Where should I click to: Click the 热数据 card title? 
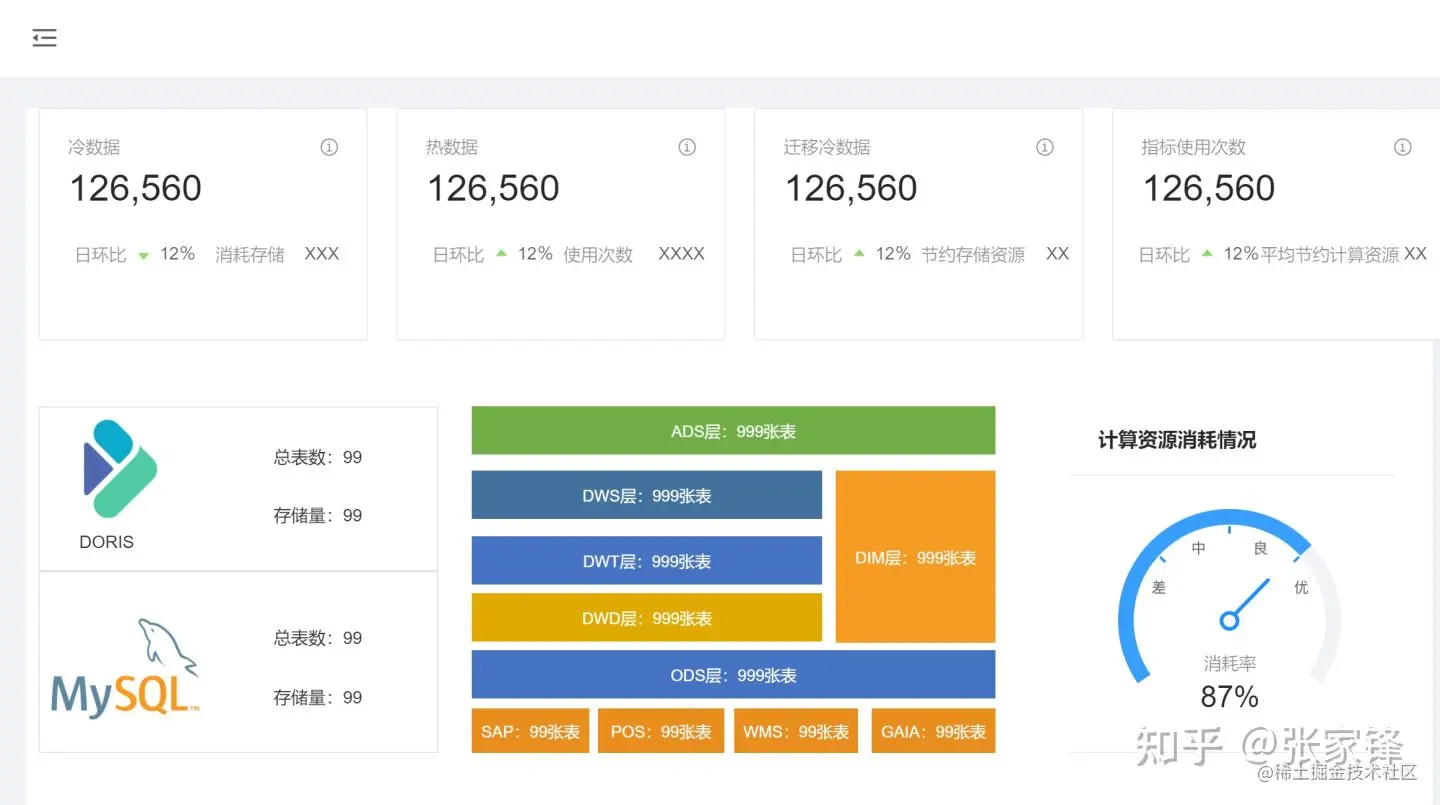click(x=452, y=147)
